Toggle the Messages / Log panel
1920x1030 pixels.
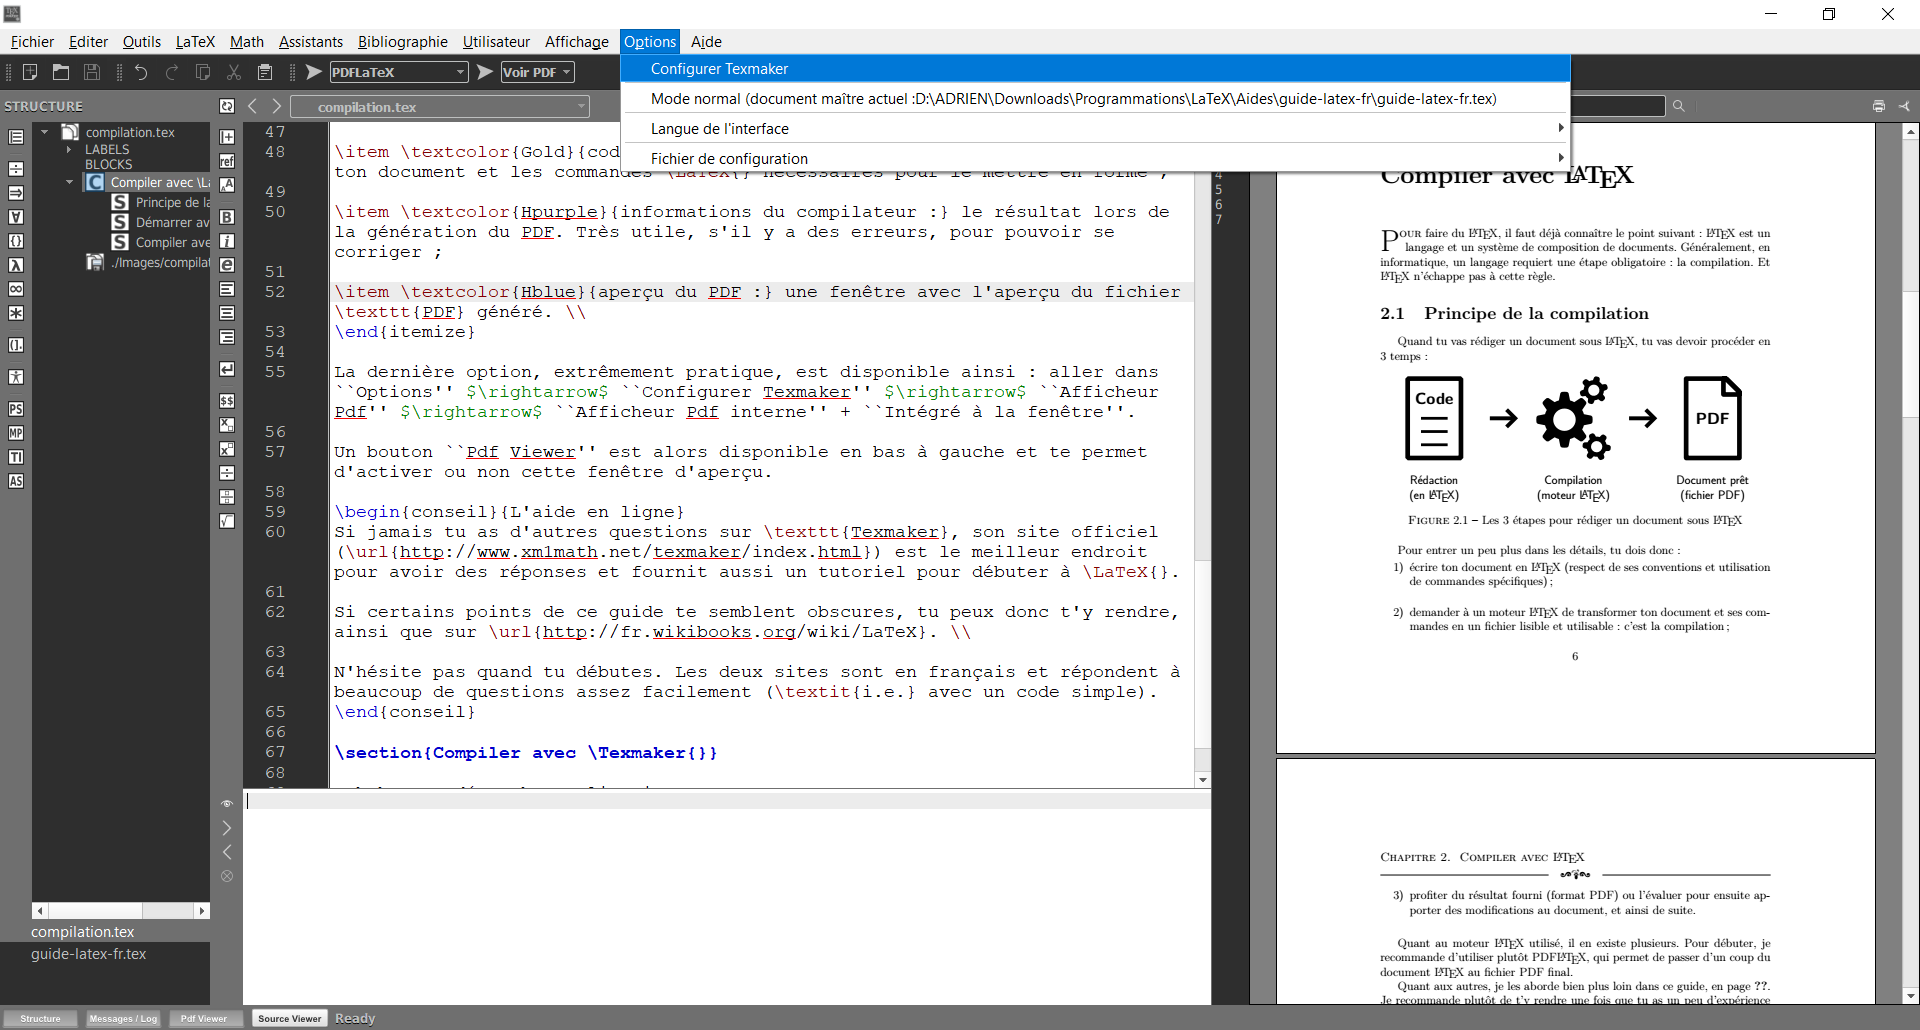(x=123, y=1018)
